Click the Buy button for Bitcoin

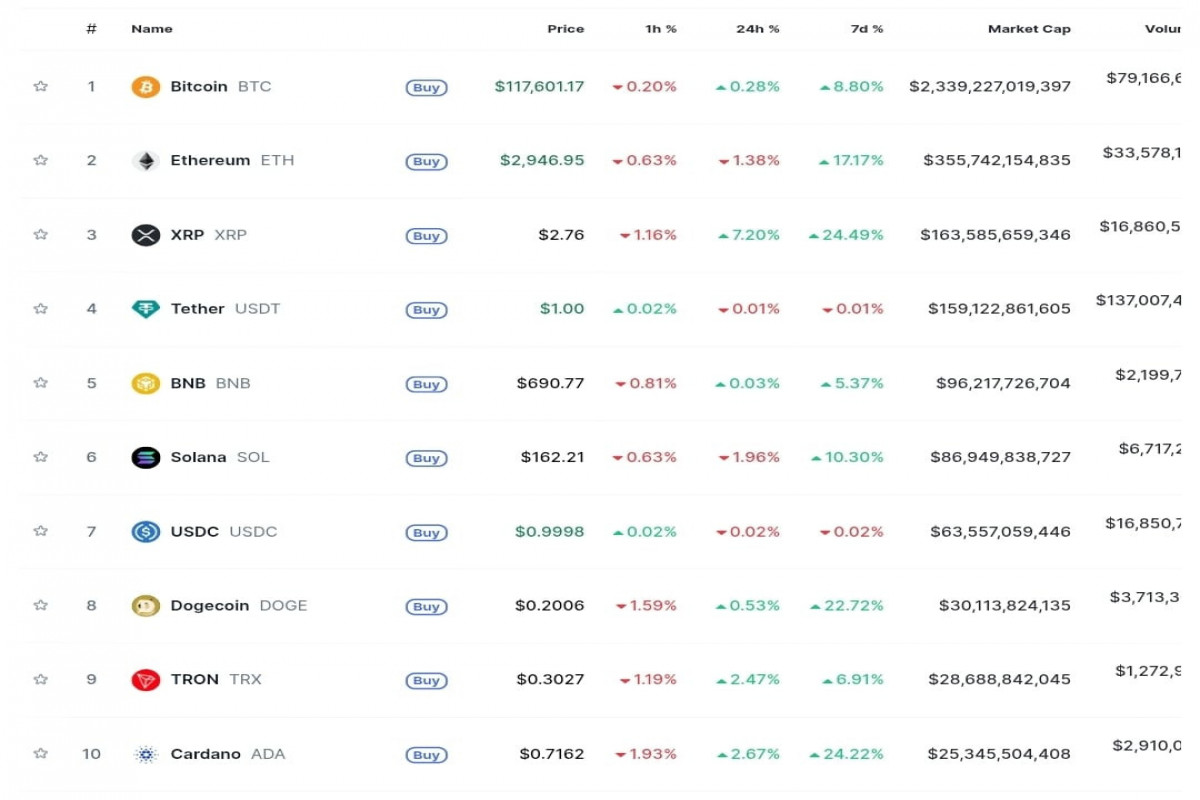click(x=426, y=88)
